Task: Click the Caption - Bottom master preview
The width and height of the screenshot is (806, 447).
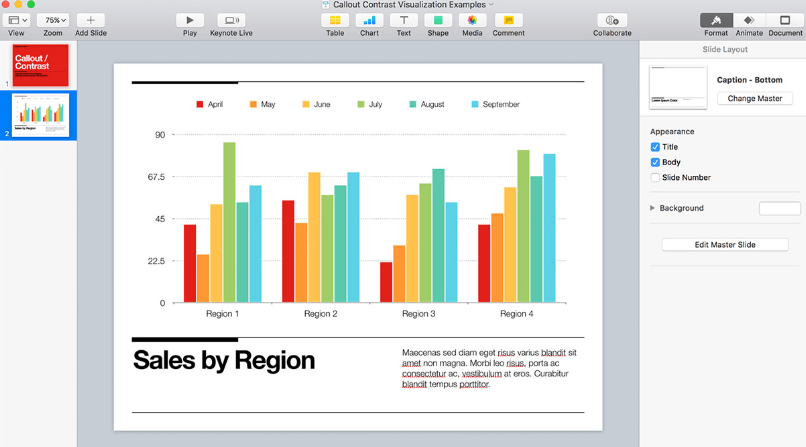Action: (x=678, y=87)
